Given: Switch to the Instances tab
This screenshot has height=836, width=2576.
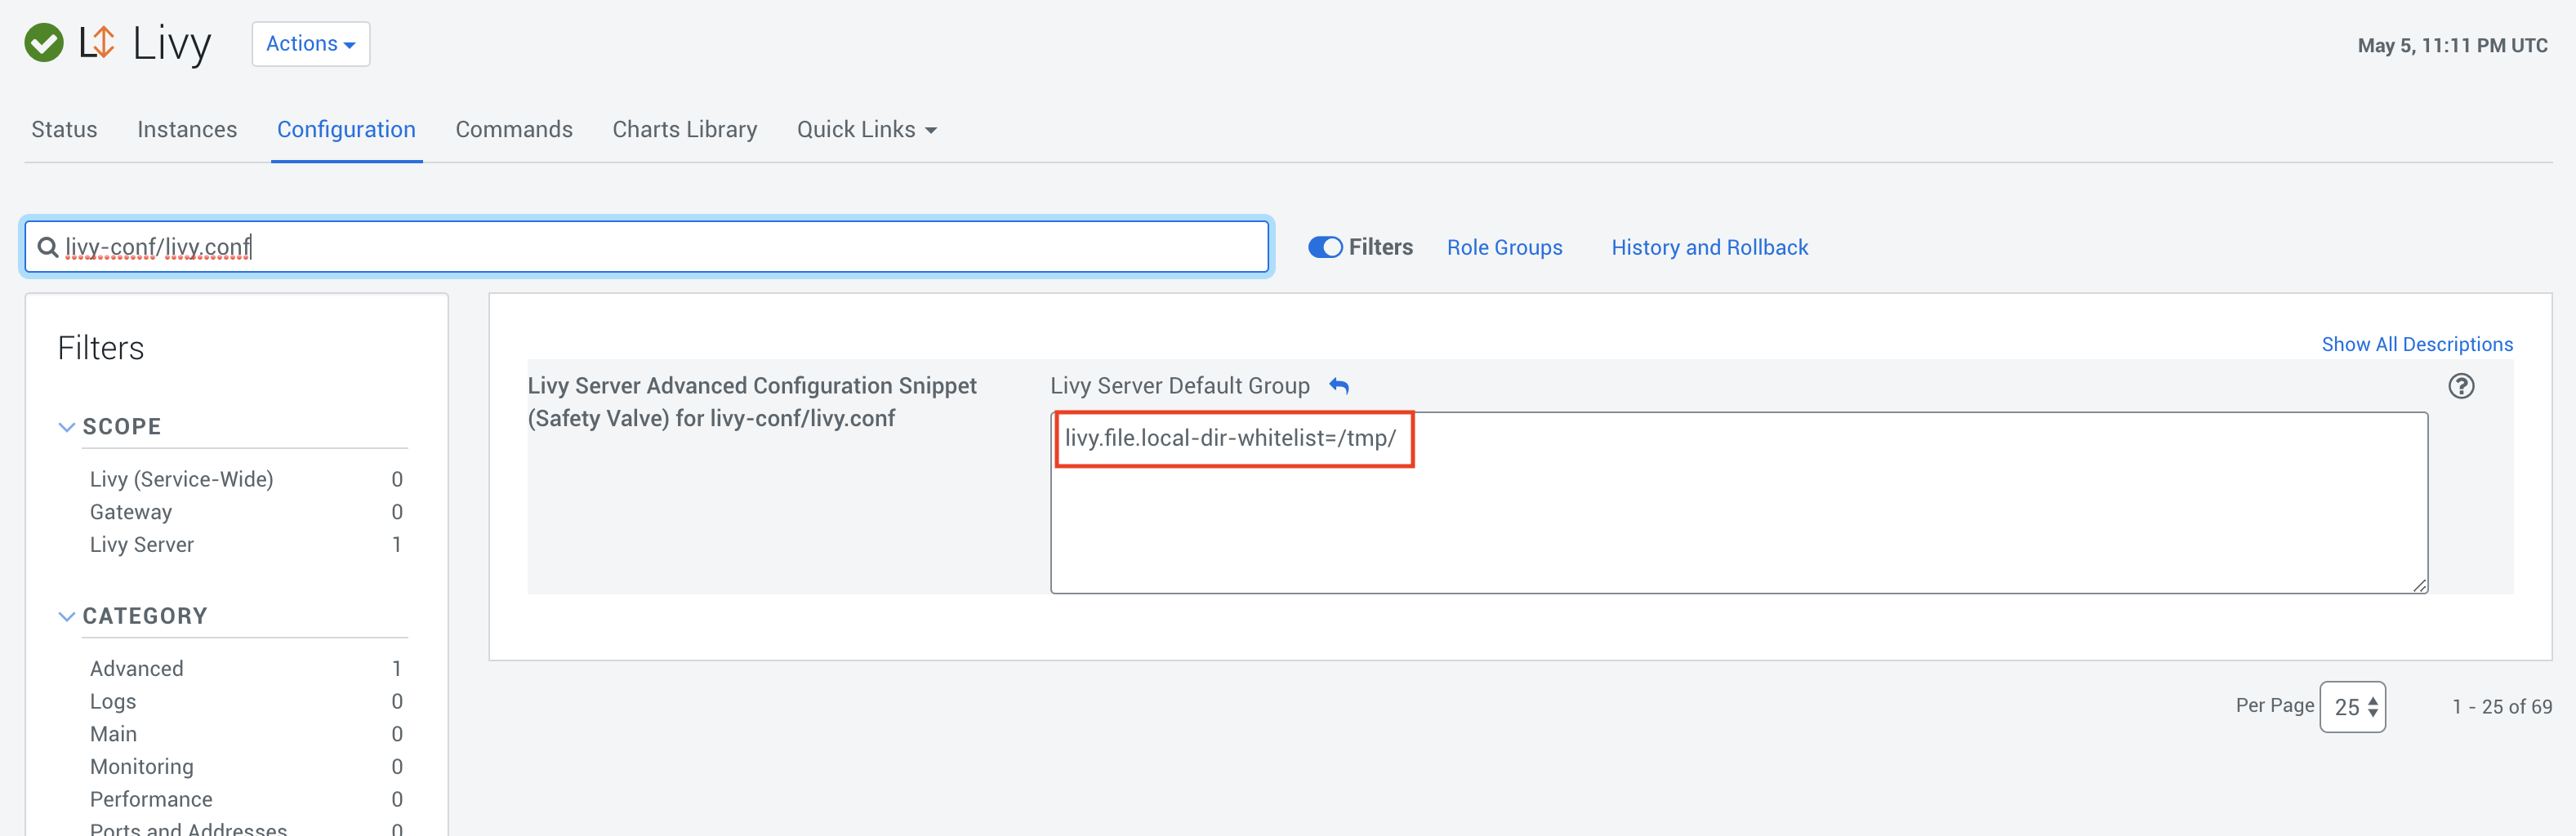Looking at the screenshot, I should point(187,129).
